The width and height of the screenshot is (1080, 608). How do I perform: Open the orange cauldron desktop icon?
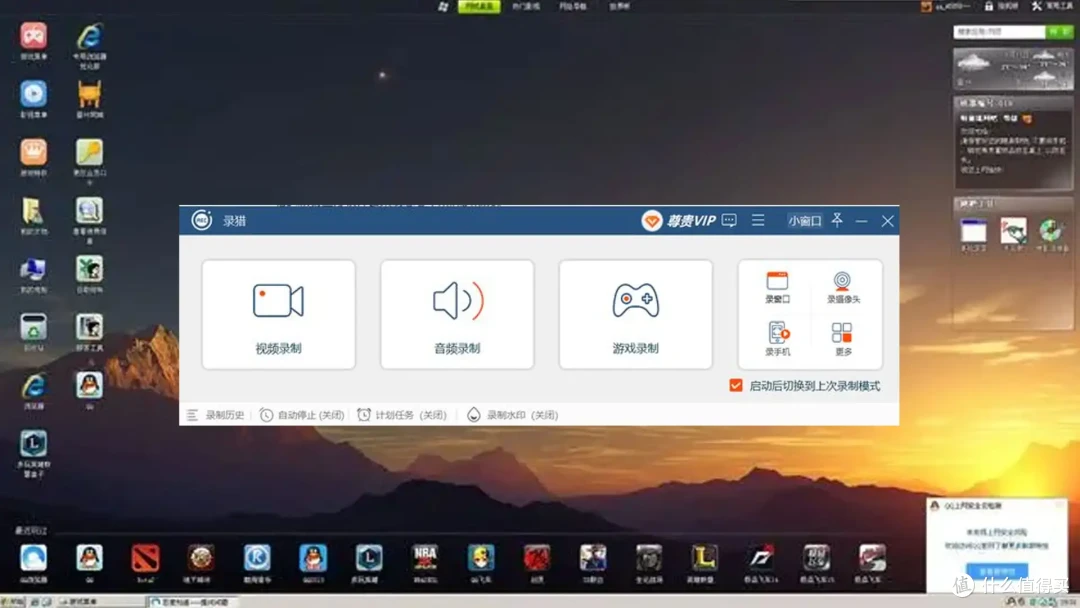[x=90, y=94]
